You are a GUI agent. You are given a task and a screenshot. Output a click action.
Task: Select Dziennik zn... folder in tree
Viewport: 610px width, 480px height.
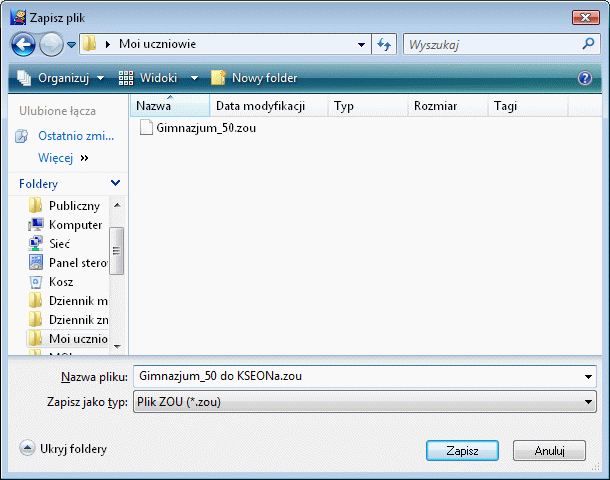[x=79, y=320]
